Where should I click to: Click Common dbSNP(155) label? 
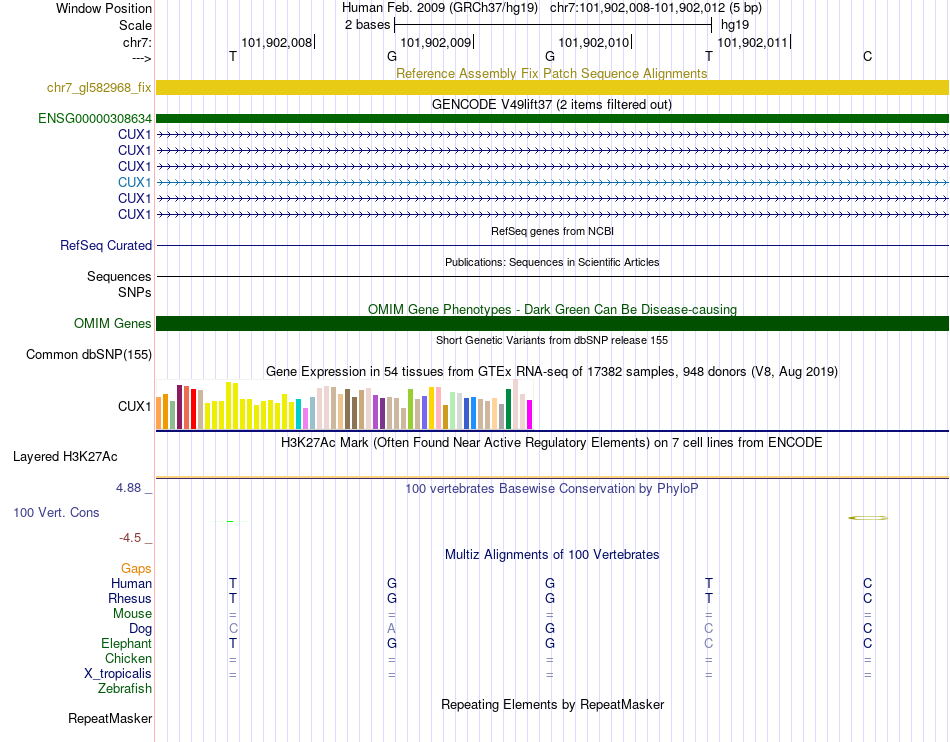pyautogui.click(x=88, y=354)
